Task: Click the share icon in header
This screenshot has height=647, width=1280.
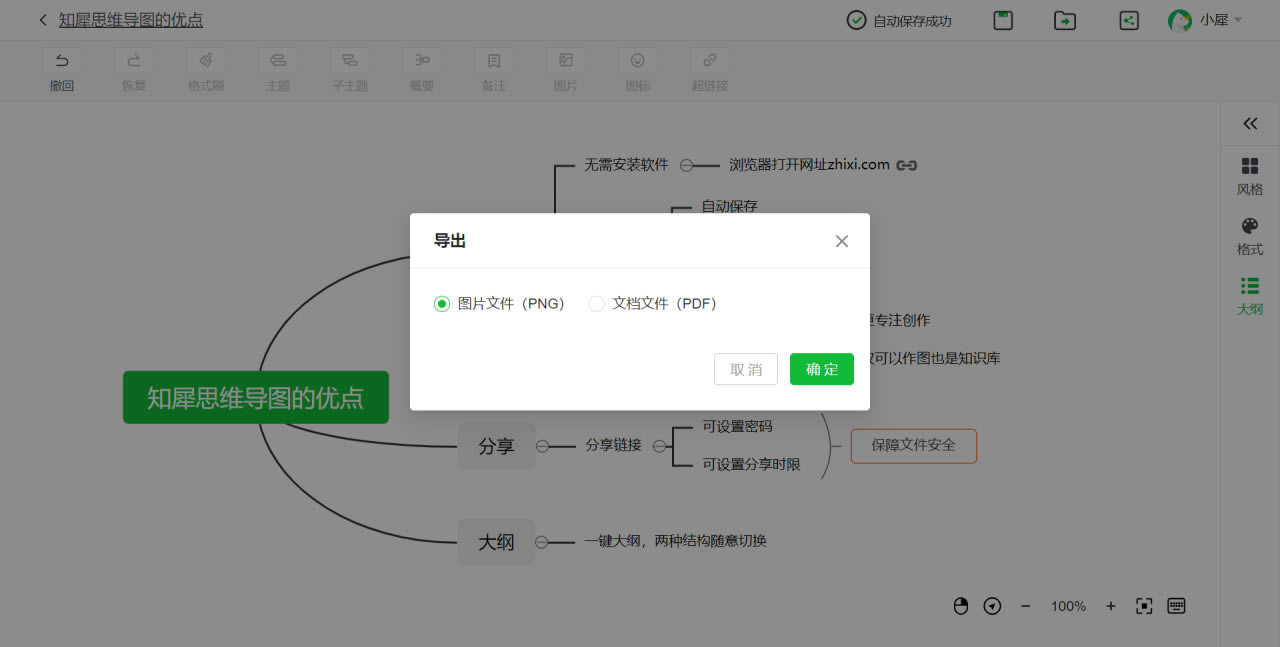Action: click(x=1129, y=20)
